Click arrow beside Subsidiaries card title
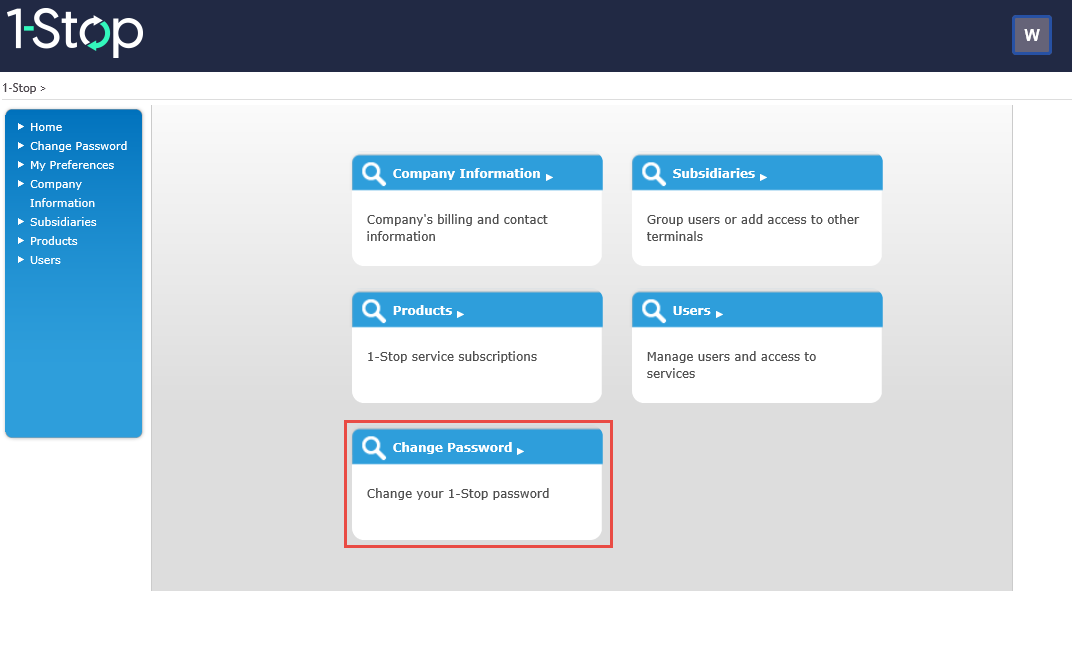 tap(763, 177)
